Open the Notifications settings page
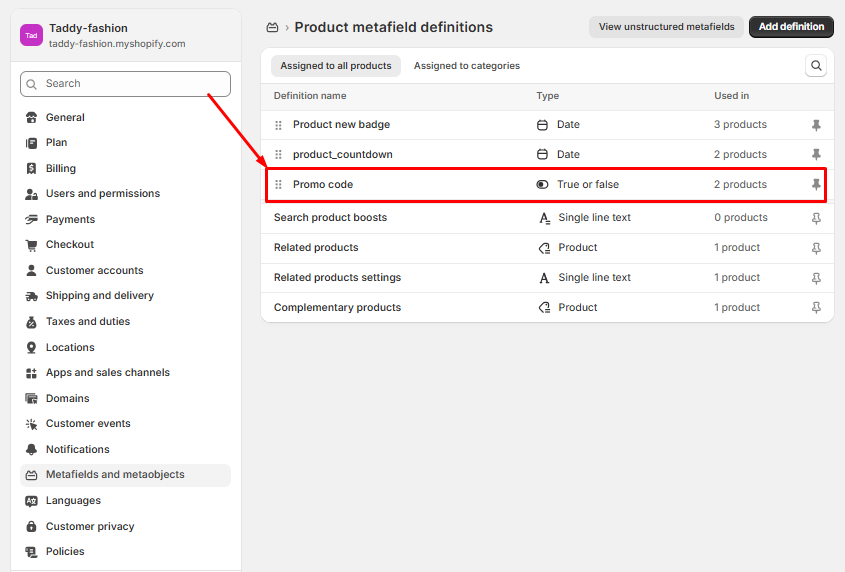845x572 pixels. point(77,450)
